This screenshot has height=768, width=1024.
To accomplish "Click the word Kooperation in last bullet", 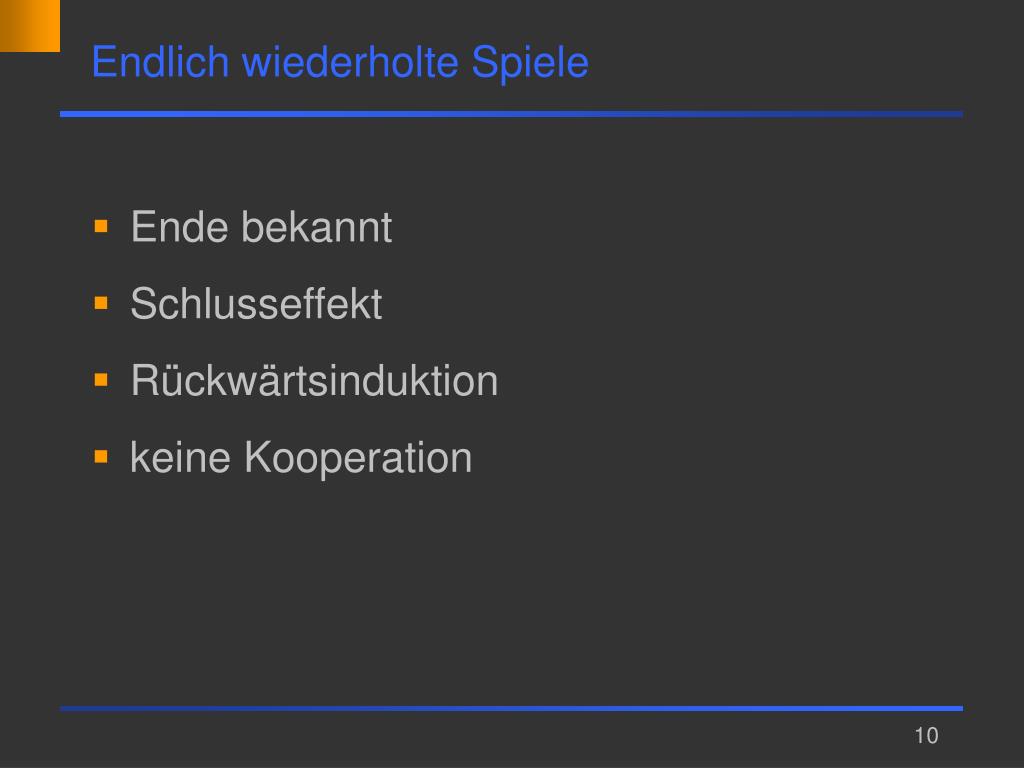I will click(358, 459).
